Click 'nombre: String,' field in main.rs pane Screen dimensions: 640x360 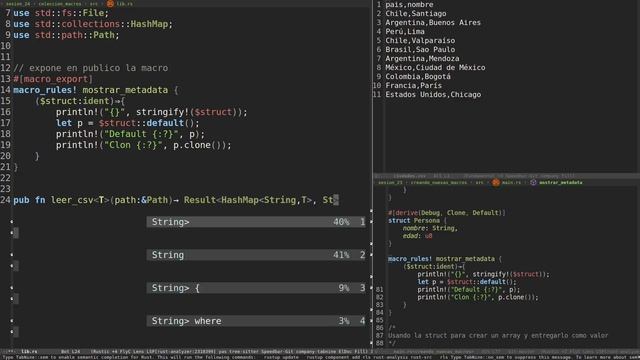pyautogui.click(x=430, y=228)
